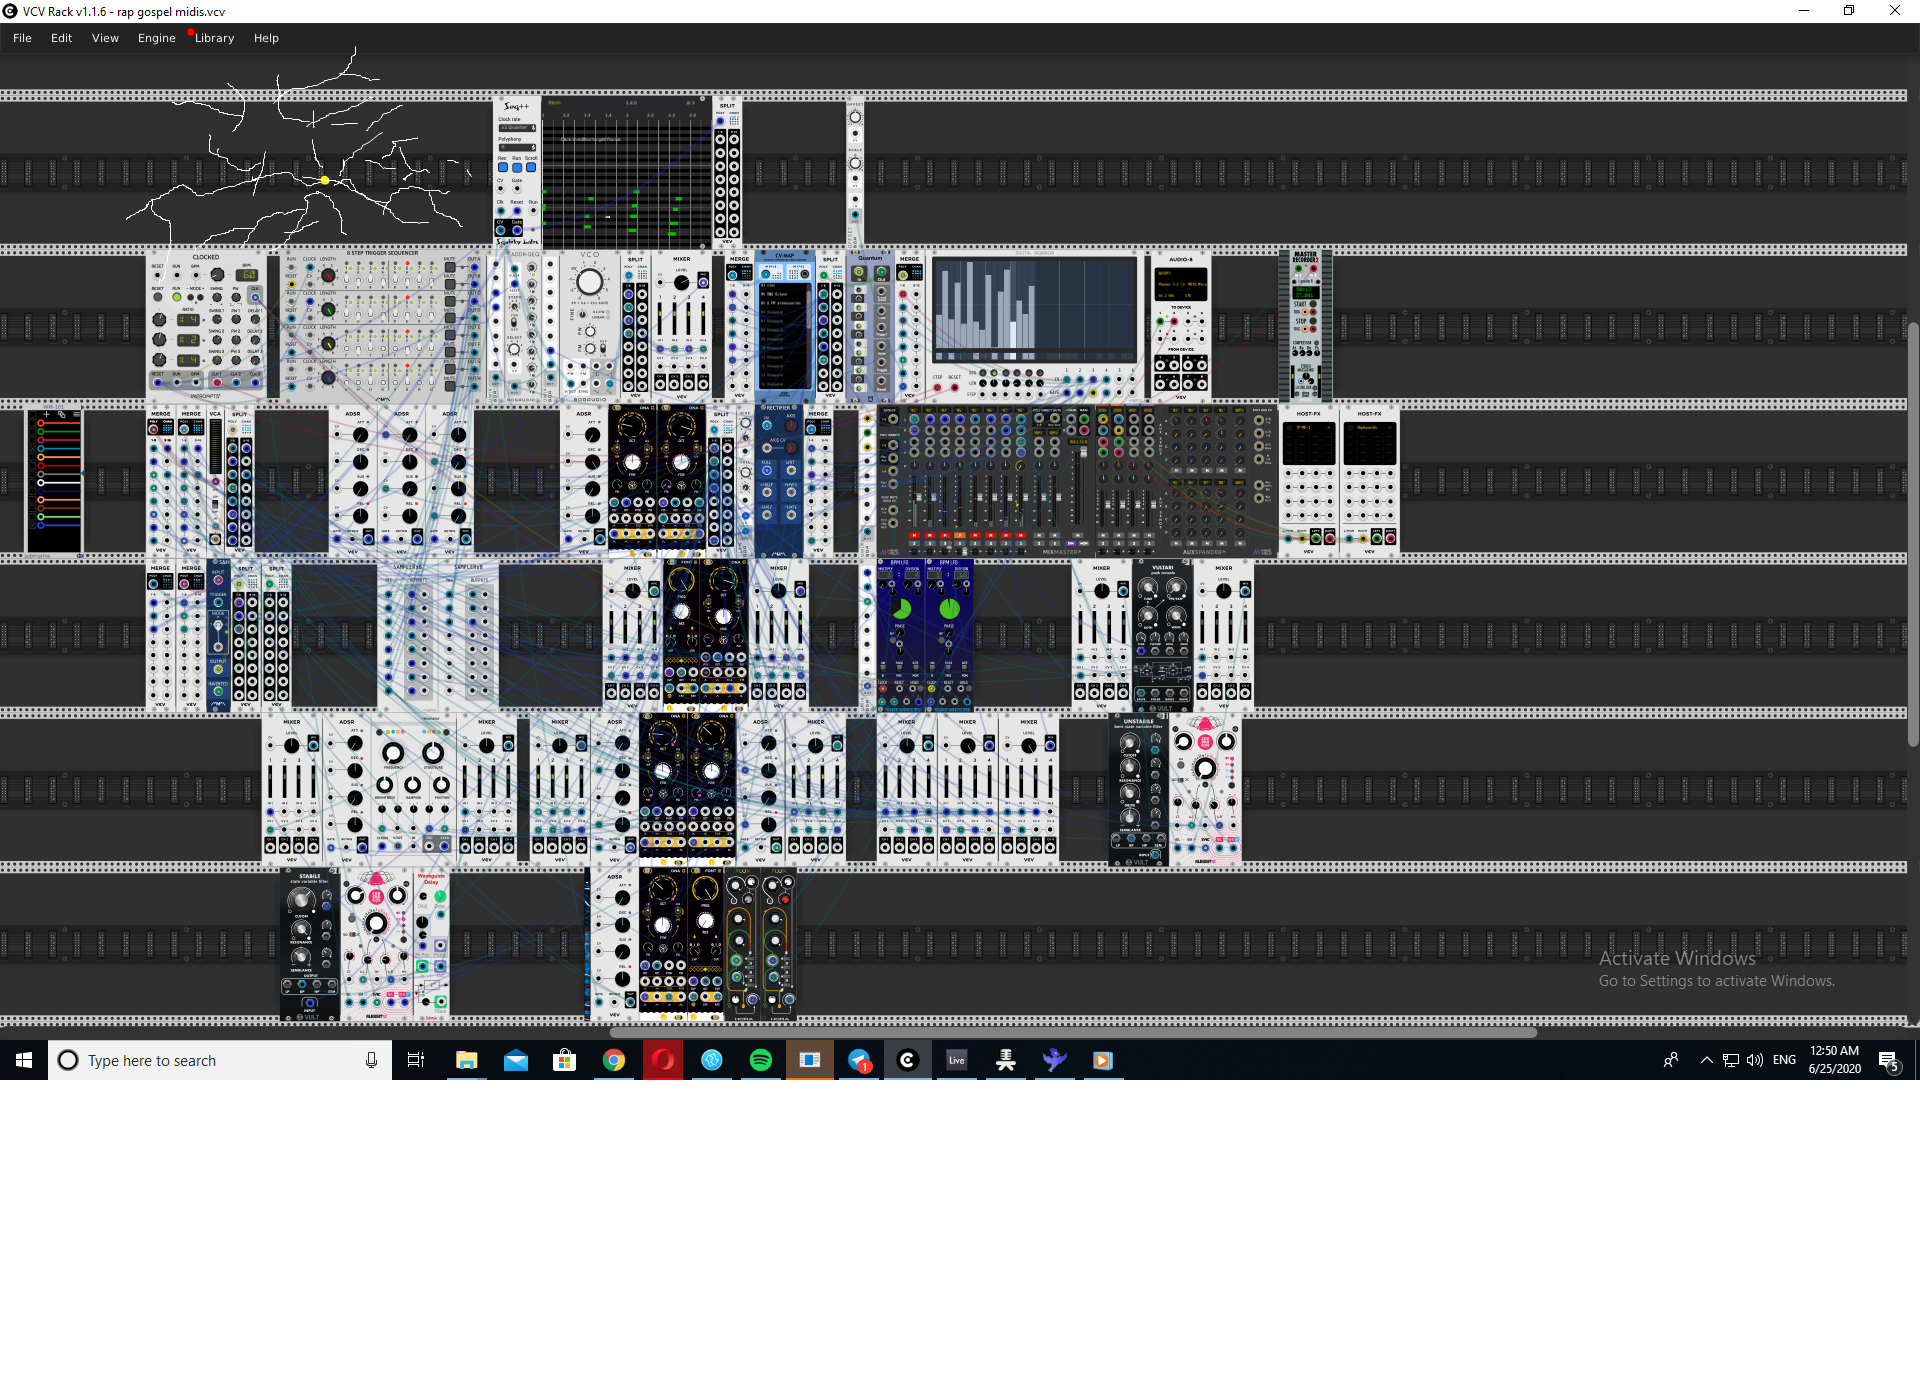Open the View menu
The image size is (1920, 1400).
(105, 38)
